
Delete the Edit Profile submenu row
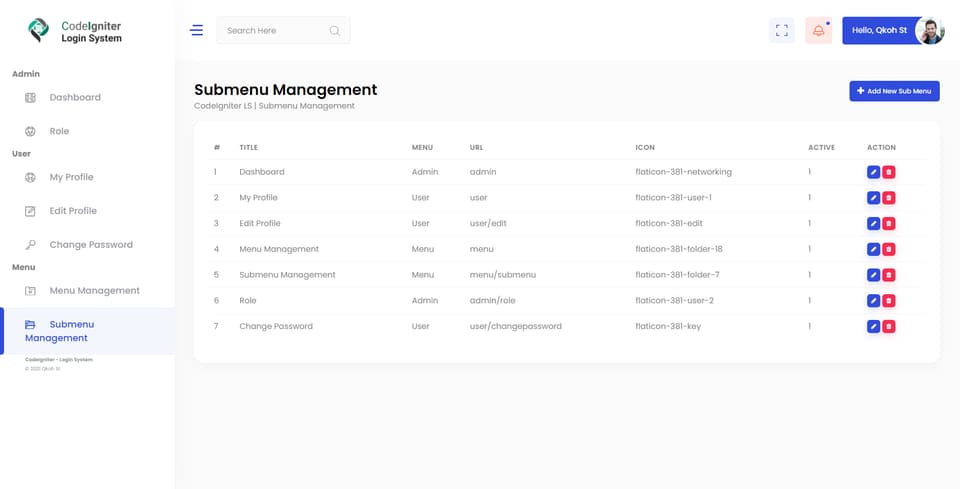click(x=889, y=223)
